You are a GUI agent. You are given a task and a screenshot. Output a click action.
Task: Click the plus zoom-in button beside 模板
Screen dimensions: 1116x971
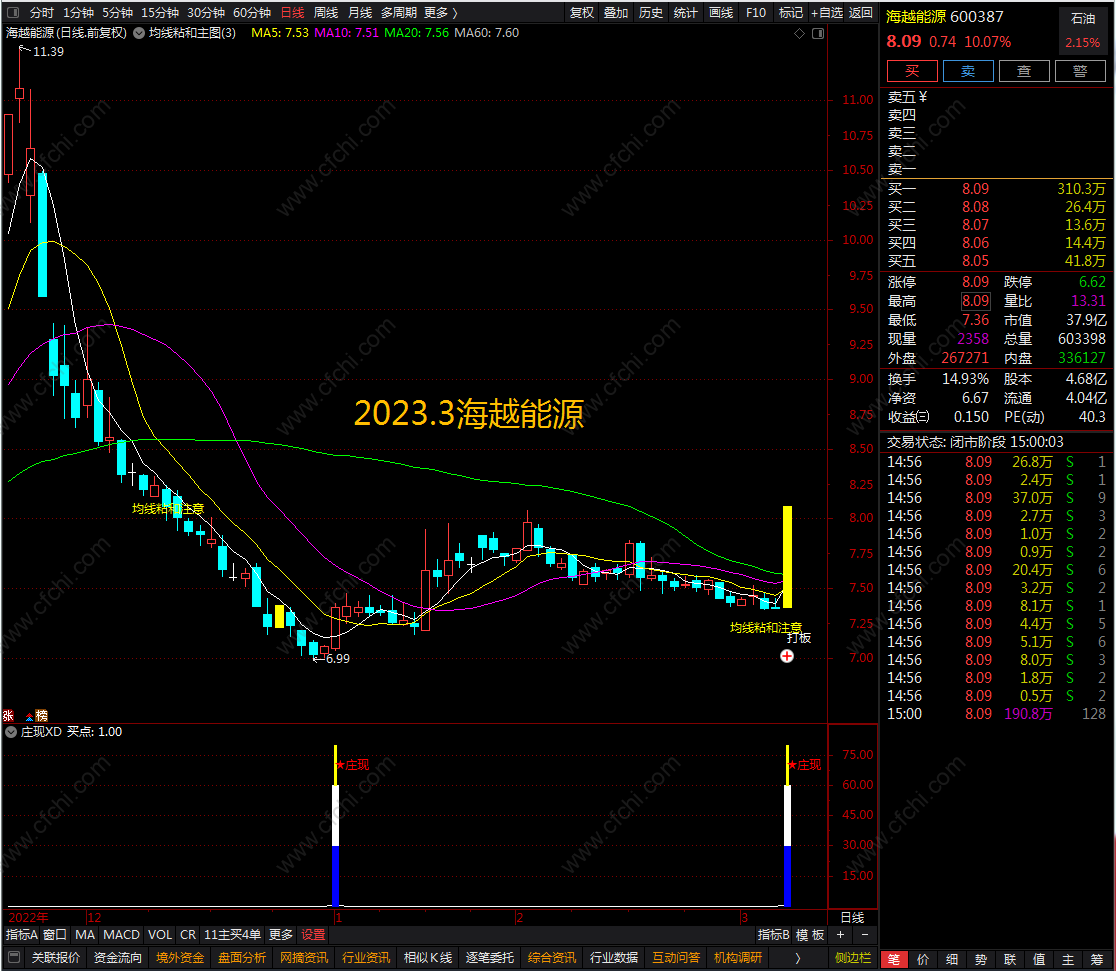841,935
